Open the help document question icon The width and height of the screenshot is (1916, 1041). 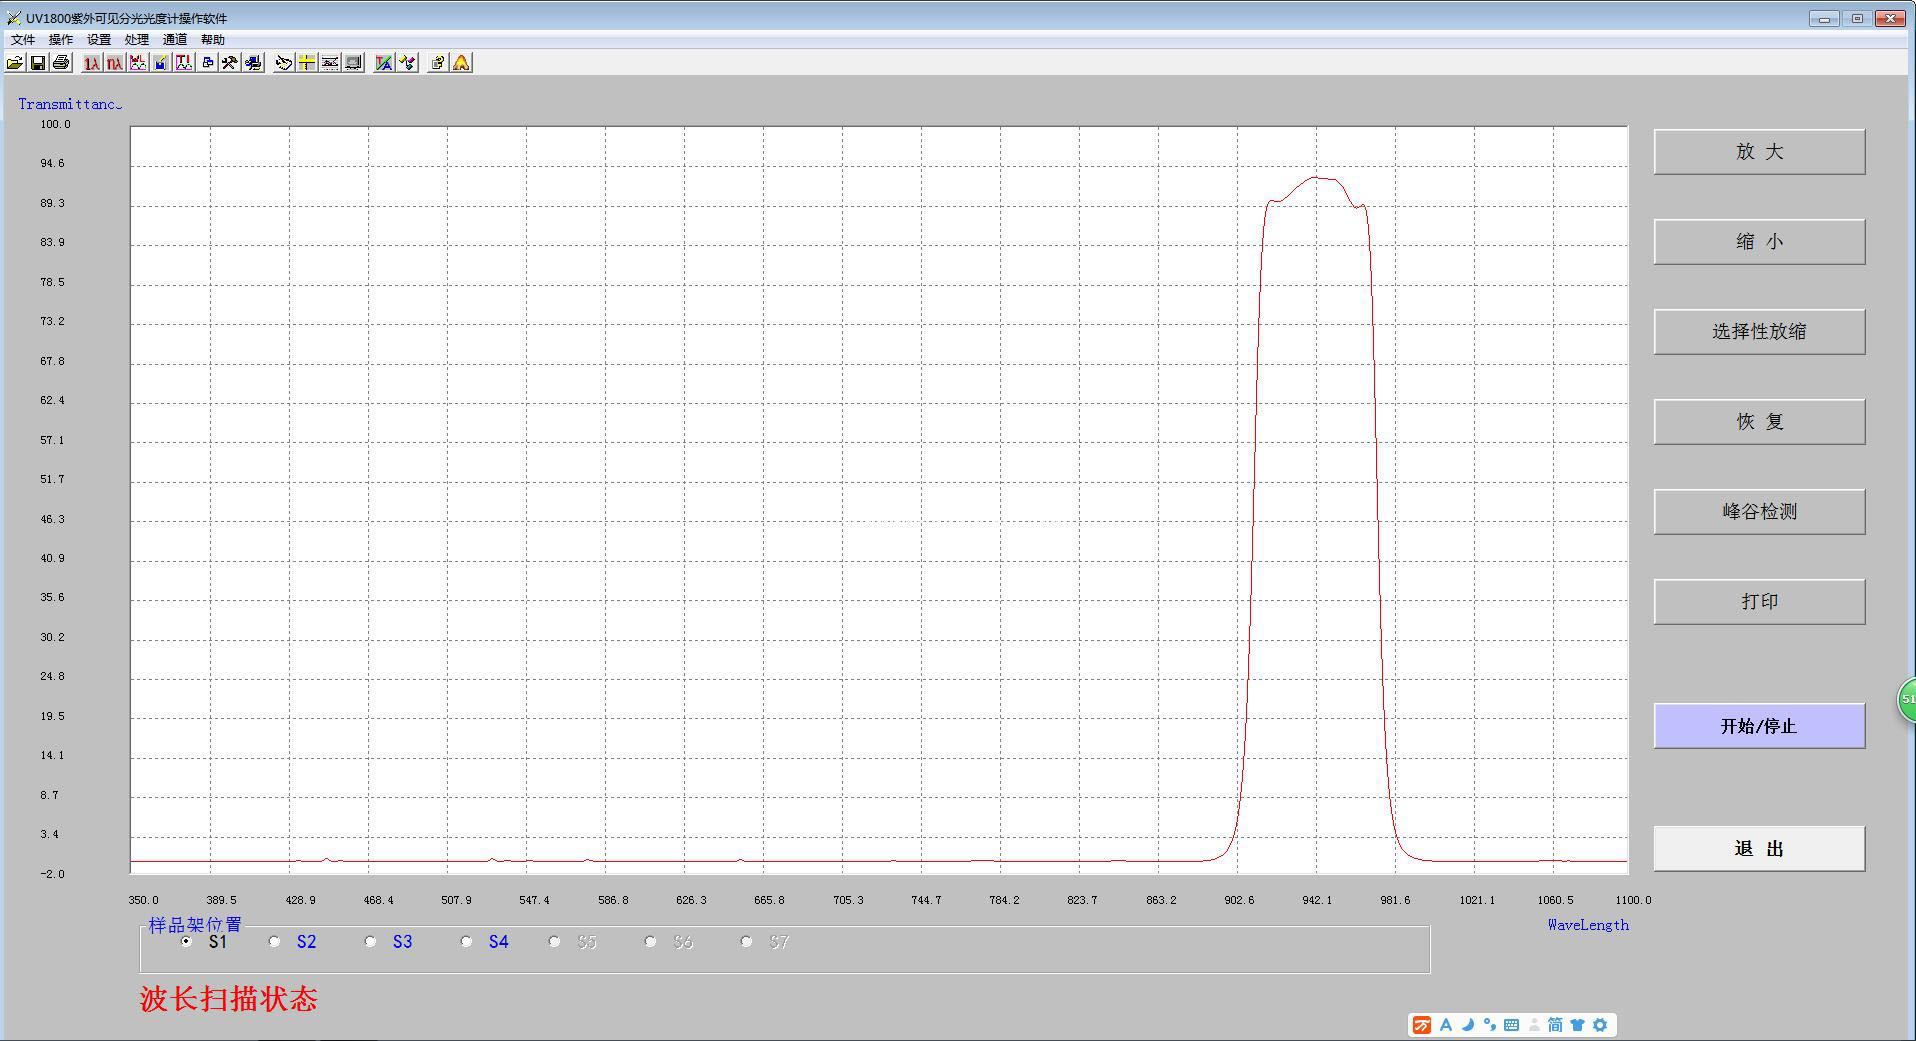(x=437, y=63)
